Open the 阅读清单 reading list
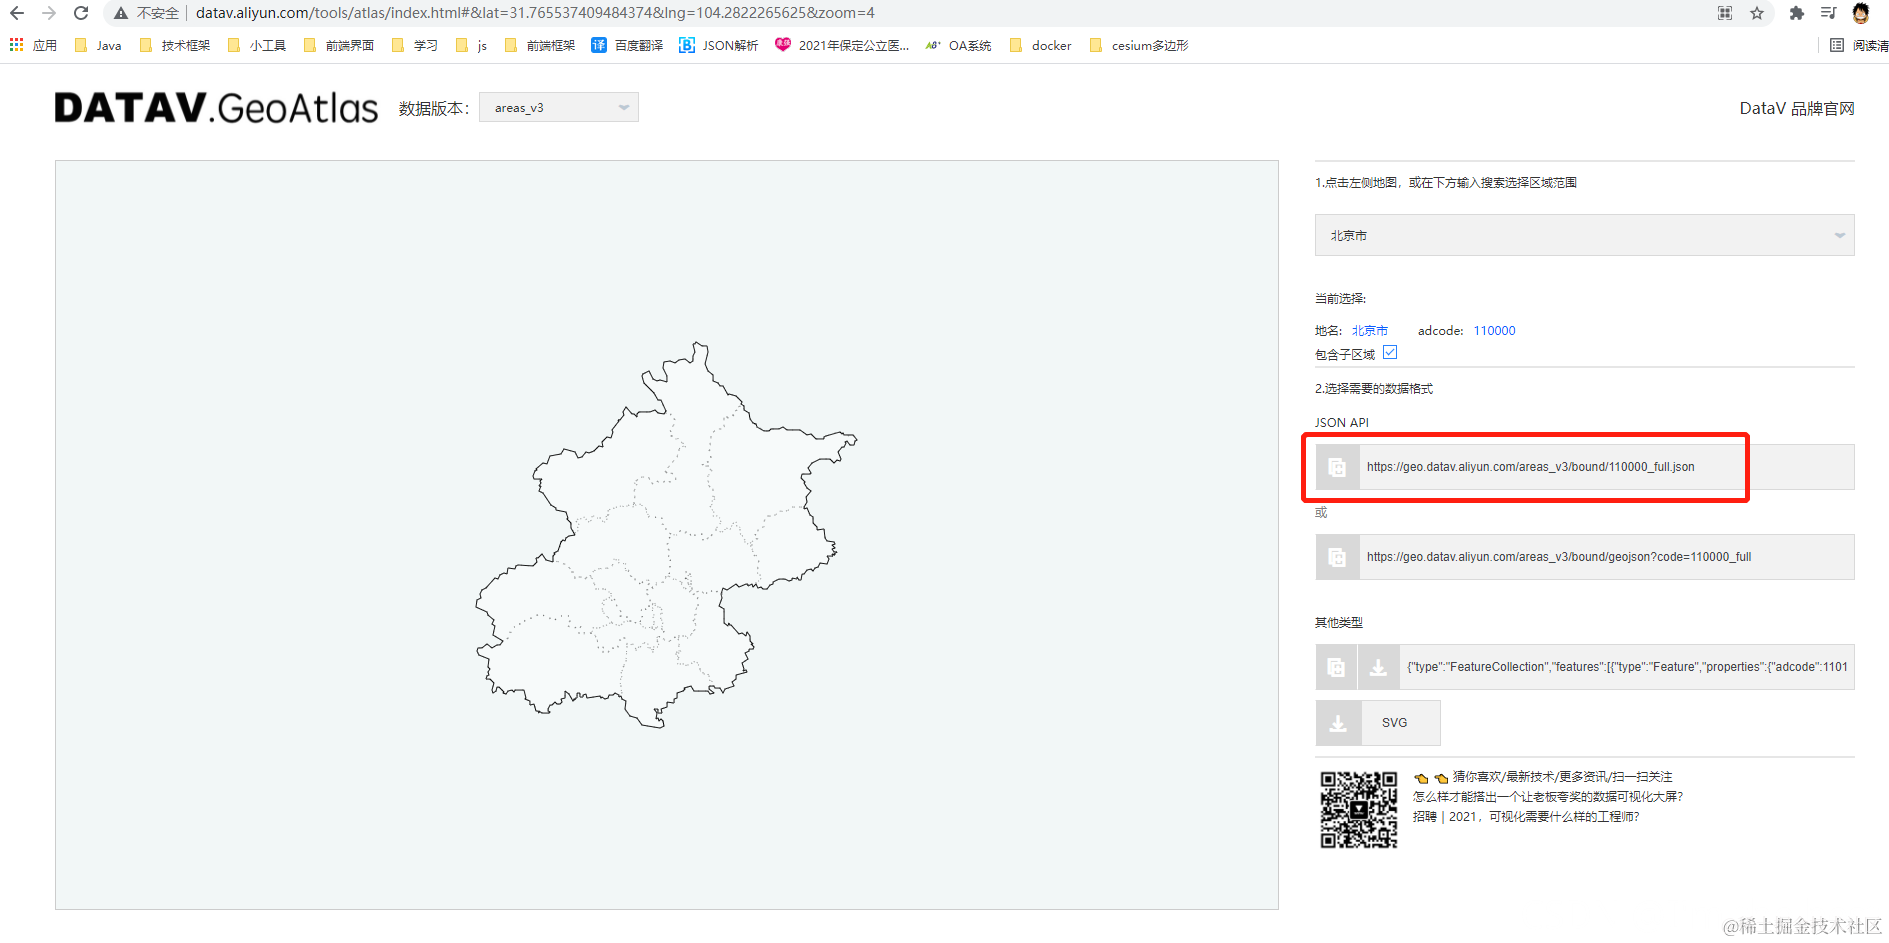The image size is (1889, 943). [x=1858, y=45]
